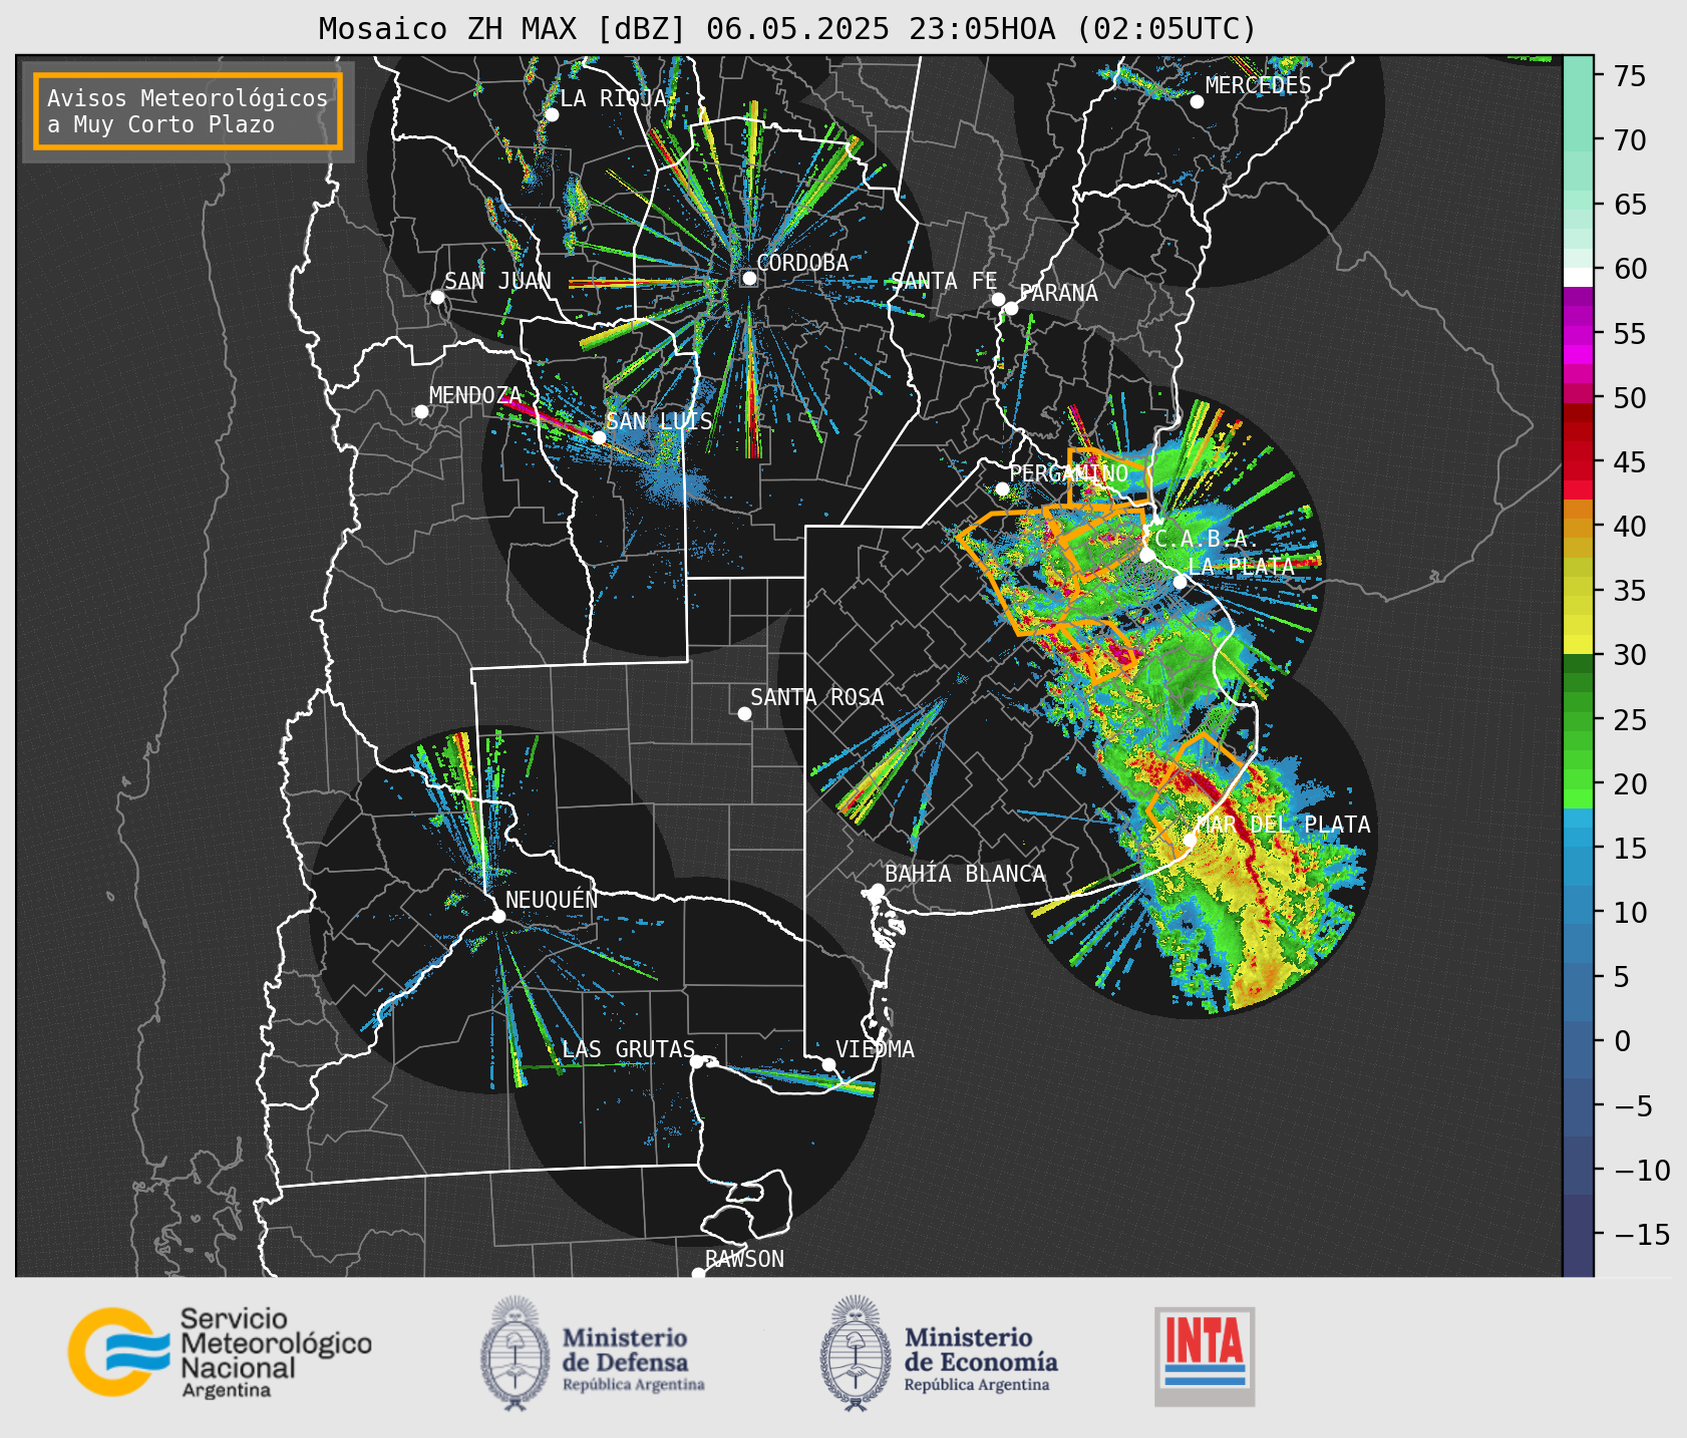Select the CORDOBA city marker
Image resolution: width=1687 pixels, height=1438 pixels.
(x=749, y=278)
